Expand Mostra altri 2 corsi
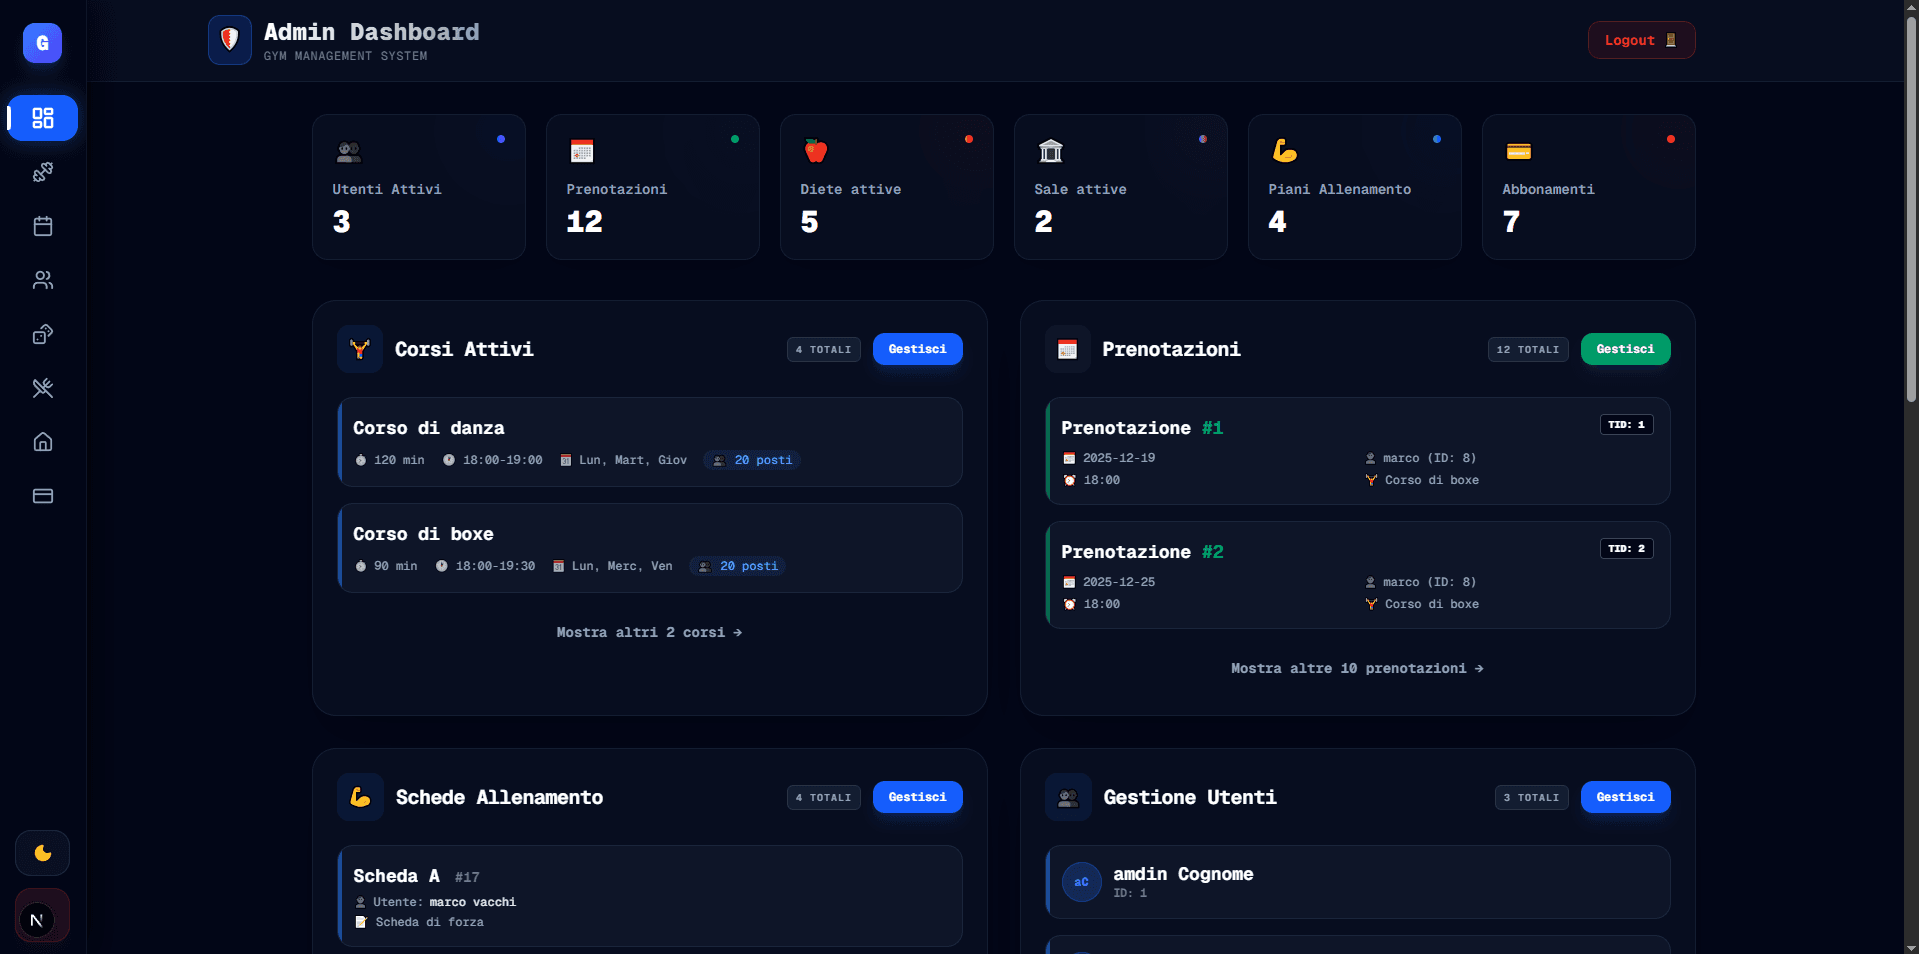This screenshot has height=954, width=1919. click(650, 633)
